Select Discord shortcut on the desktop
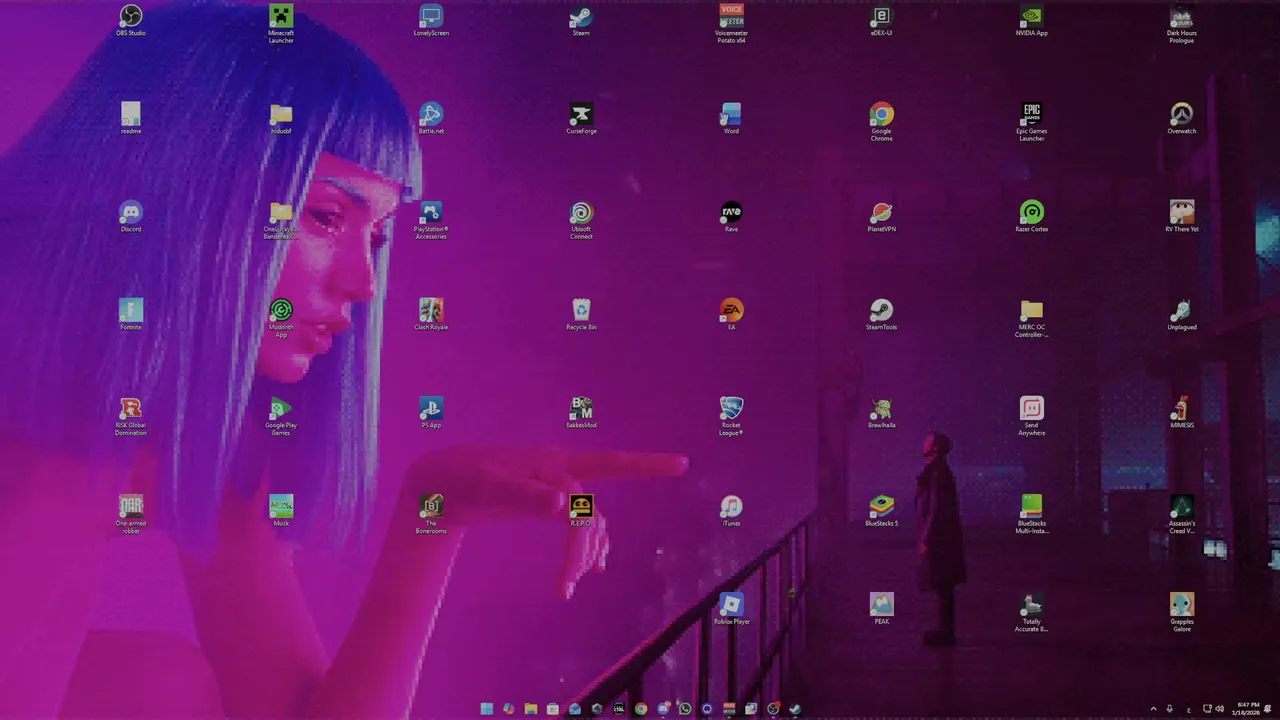 click(x=131, y=217)
